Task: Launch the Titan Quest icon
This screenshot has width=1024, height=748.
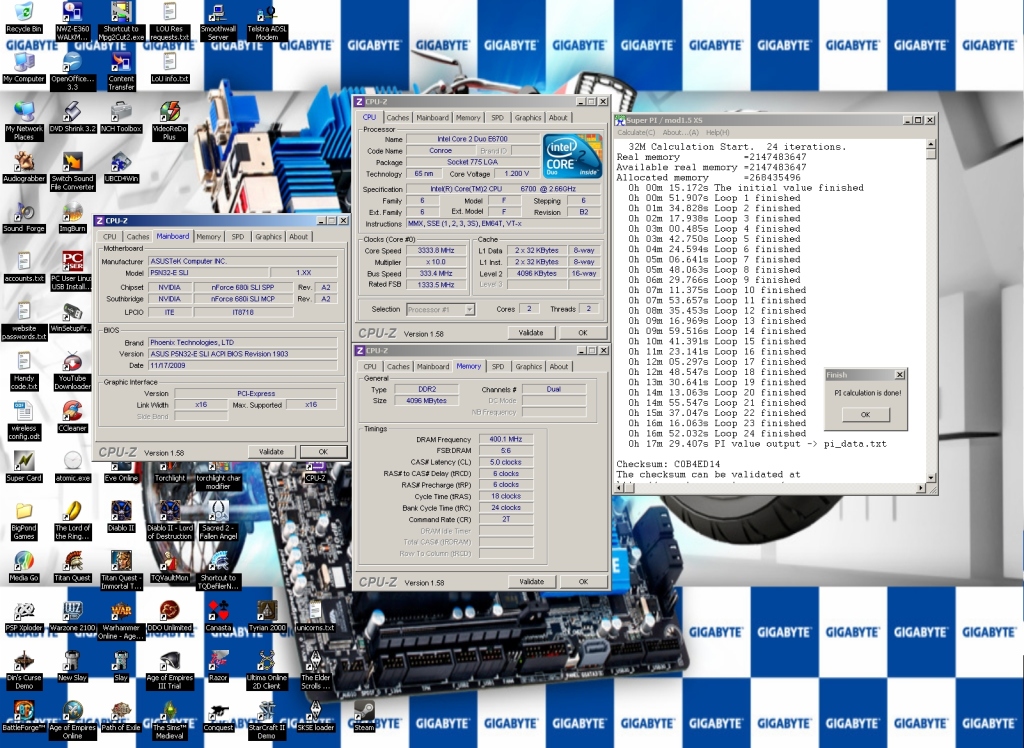Action: (72, 566)
